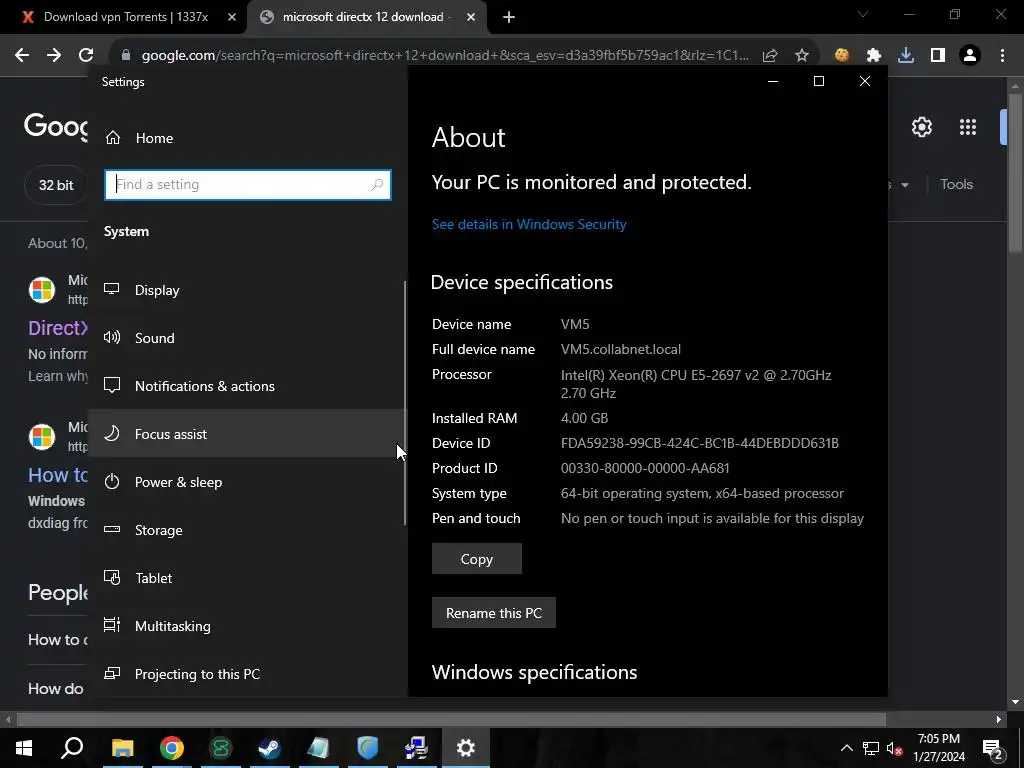
Task: Select the 32 bit search chip
Action: [x=56, y=185]
